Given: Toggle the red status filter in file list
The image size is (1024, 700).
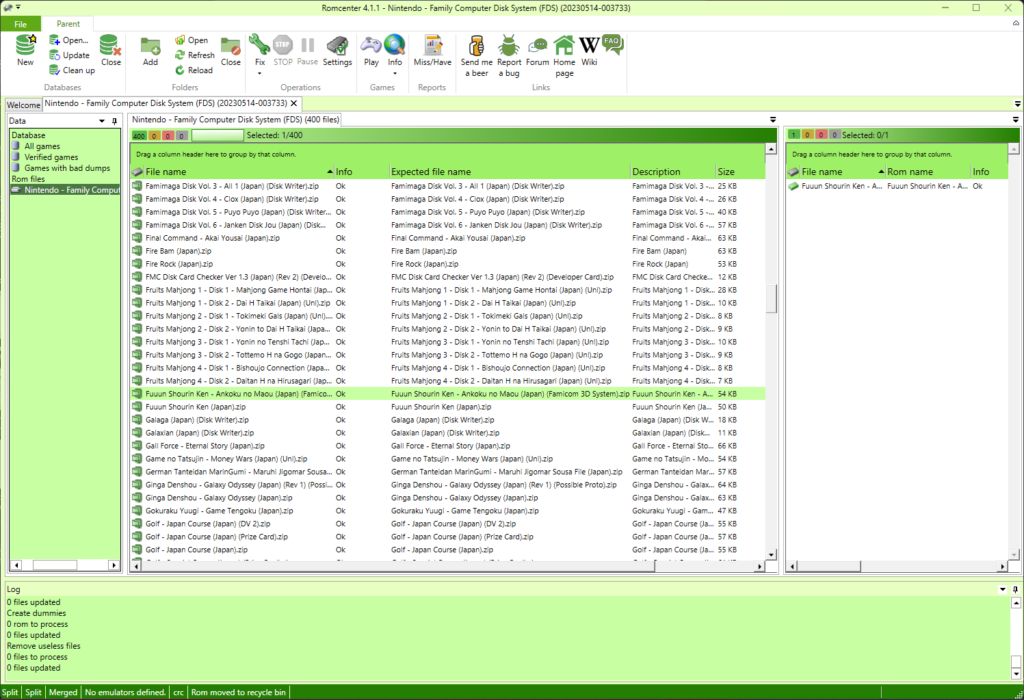Looking at the screenshot, I should click(x=168, y=136).
